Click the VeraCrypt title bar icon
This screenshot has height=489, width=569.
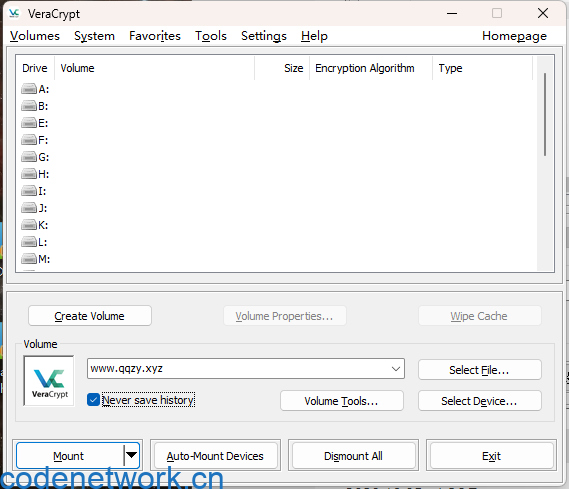[14, 13]
